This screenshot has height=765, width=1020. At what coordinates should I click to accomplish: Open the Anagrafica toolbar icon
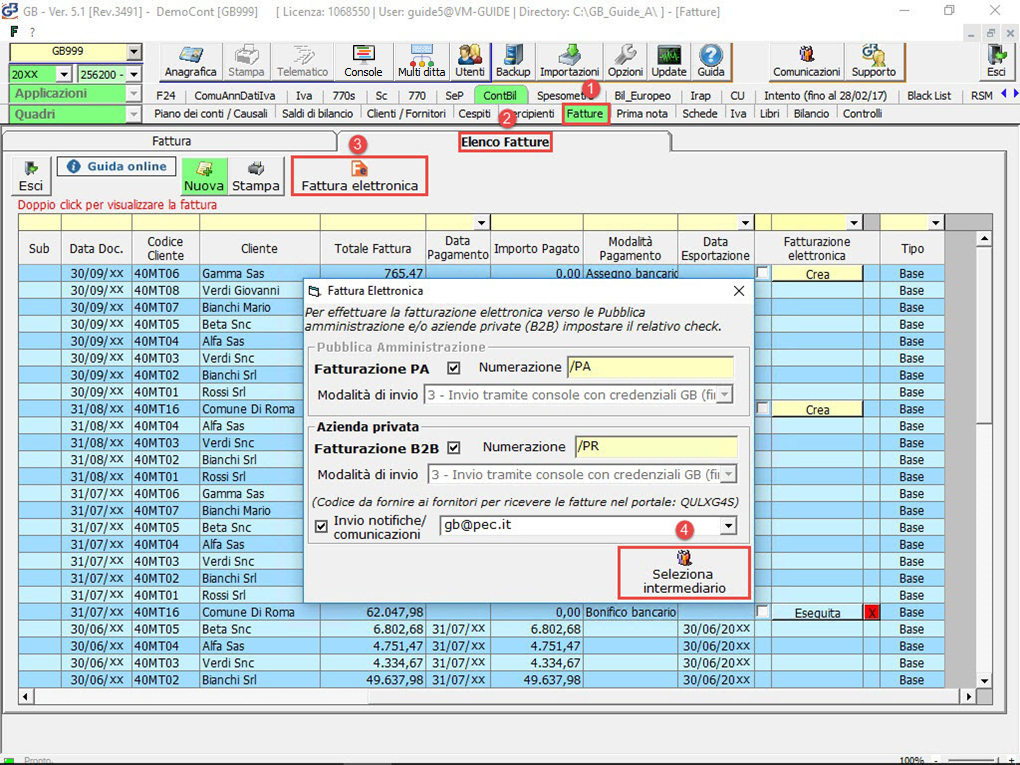pyautogui.click(x=190, y=61)
